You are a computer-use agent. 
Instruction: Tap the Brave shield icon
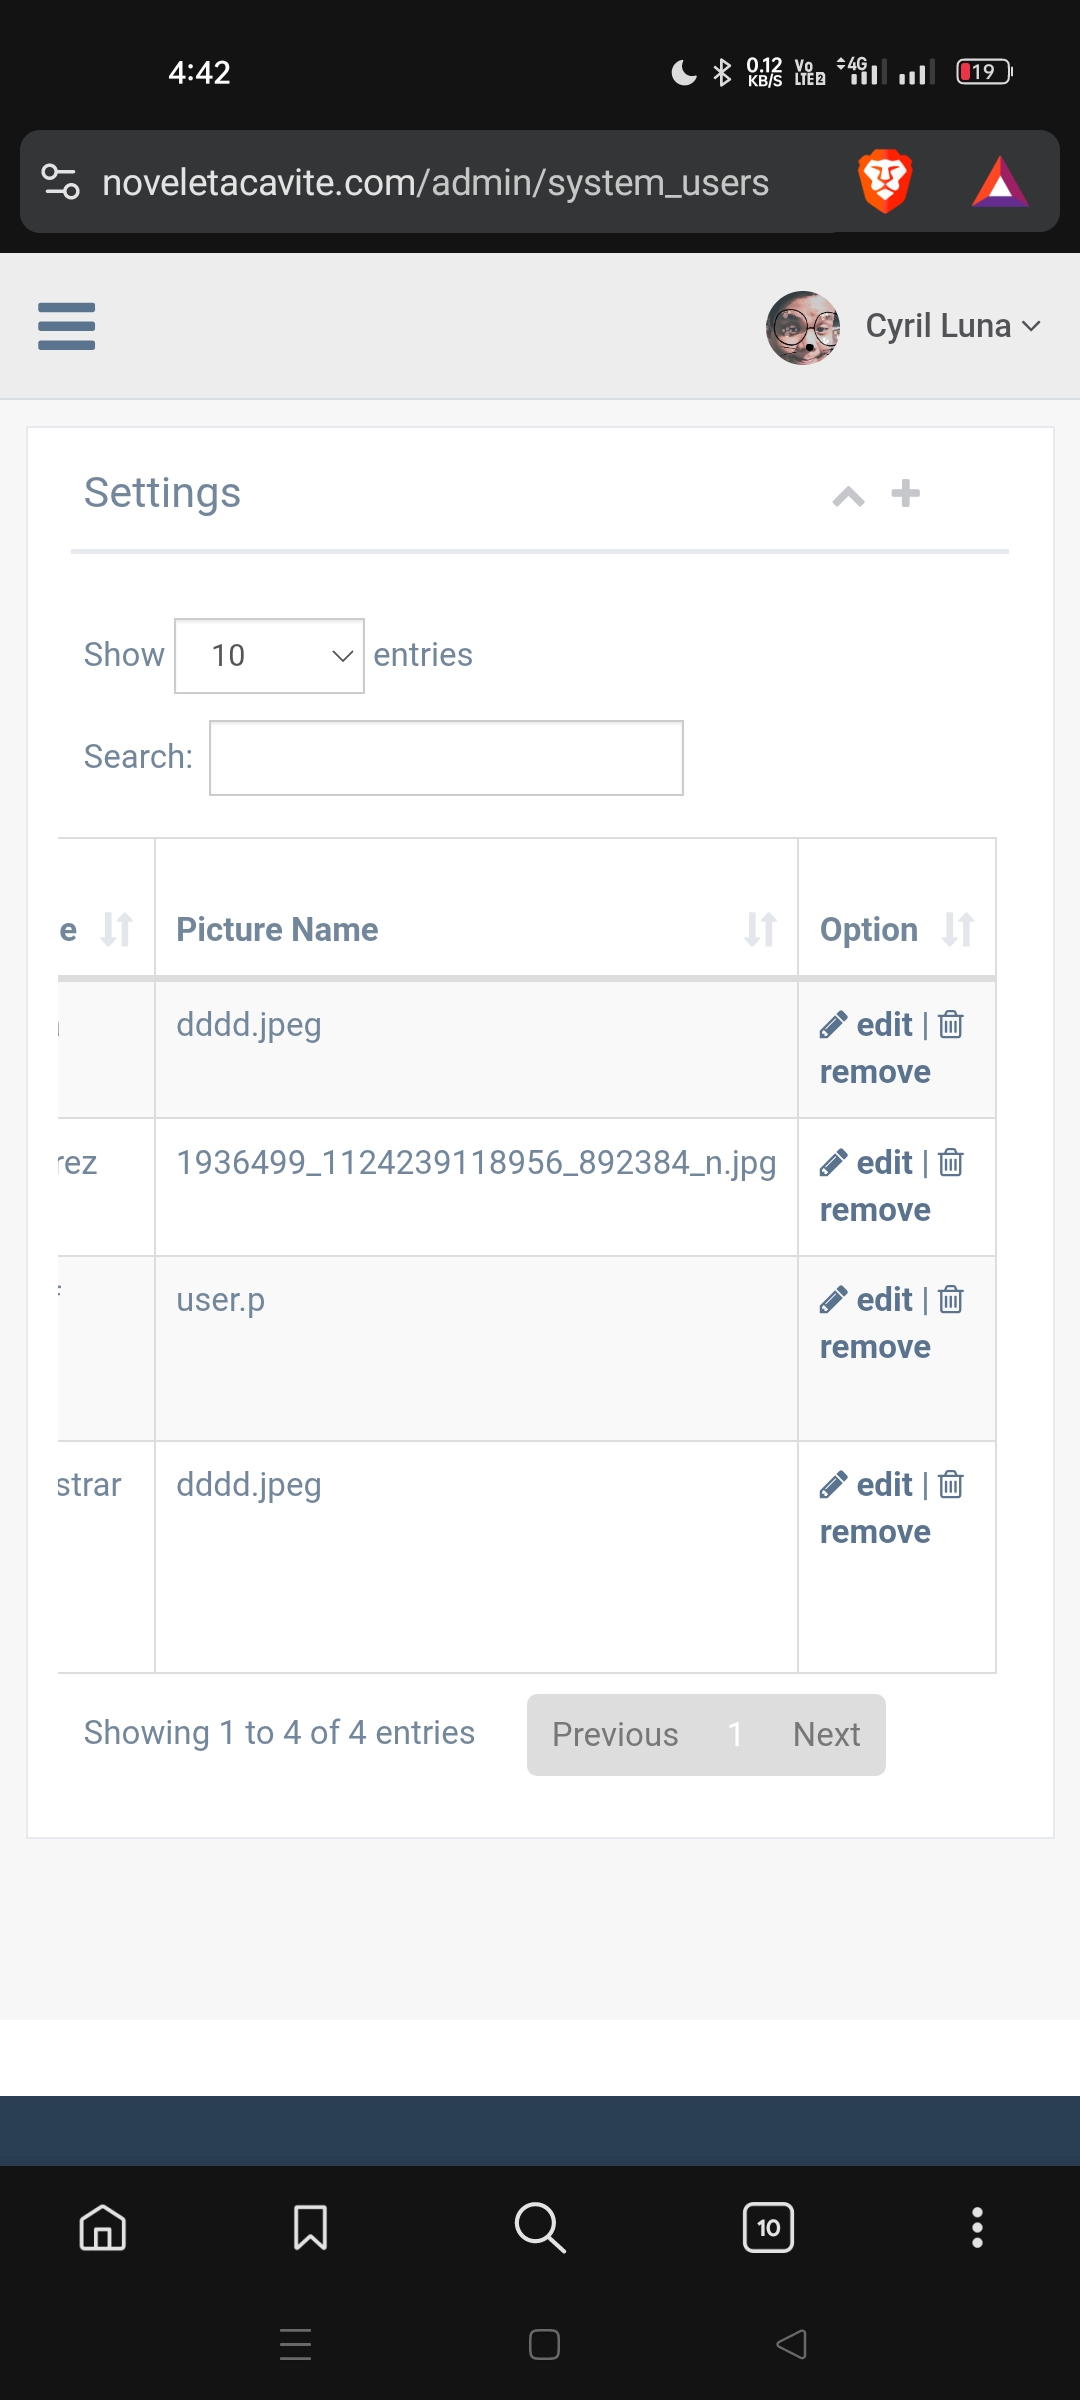click(x=885, y=182)
